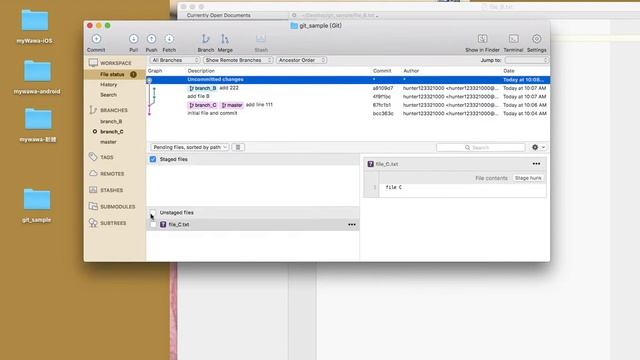Open repository Settings gear icon
Screen dimensions: 640x360
pos(536,39)
